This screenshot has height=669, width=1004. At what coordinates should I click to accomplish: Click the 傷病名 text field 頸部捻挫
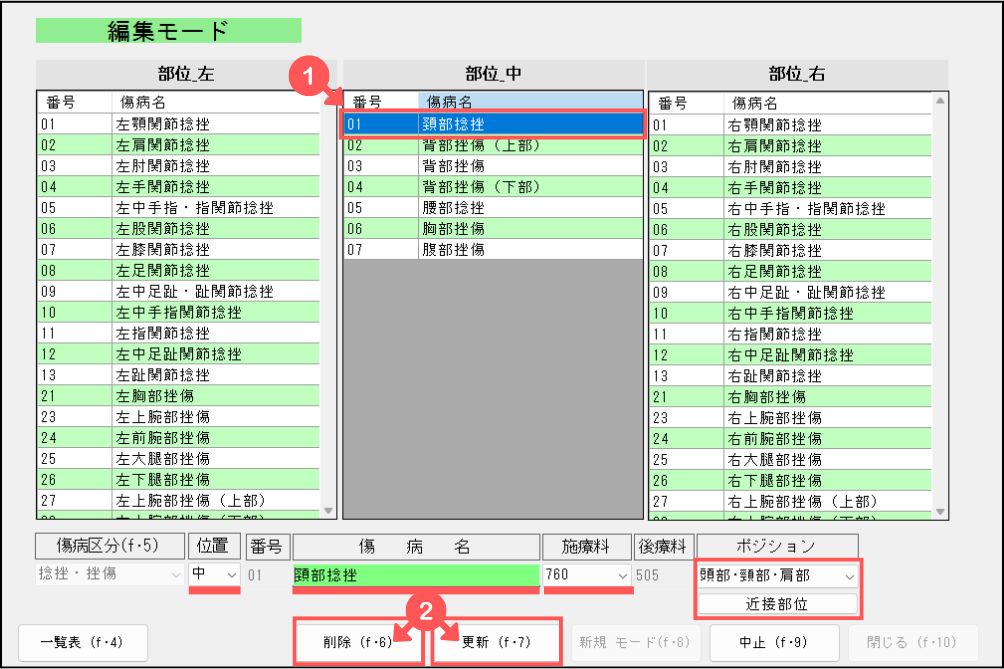pos(414,575)
